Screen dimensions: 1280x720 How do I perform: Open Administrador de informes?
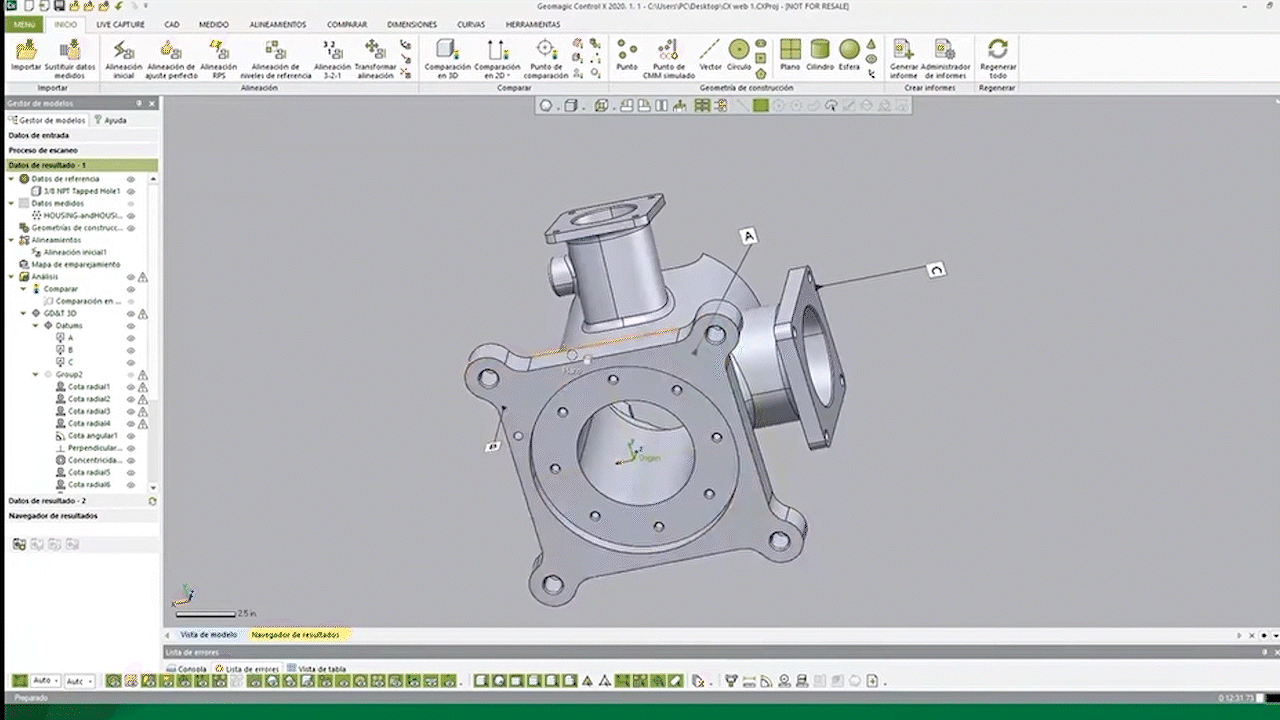(x=944, y=58)
